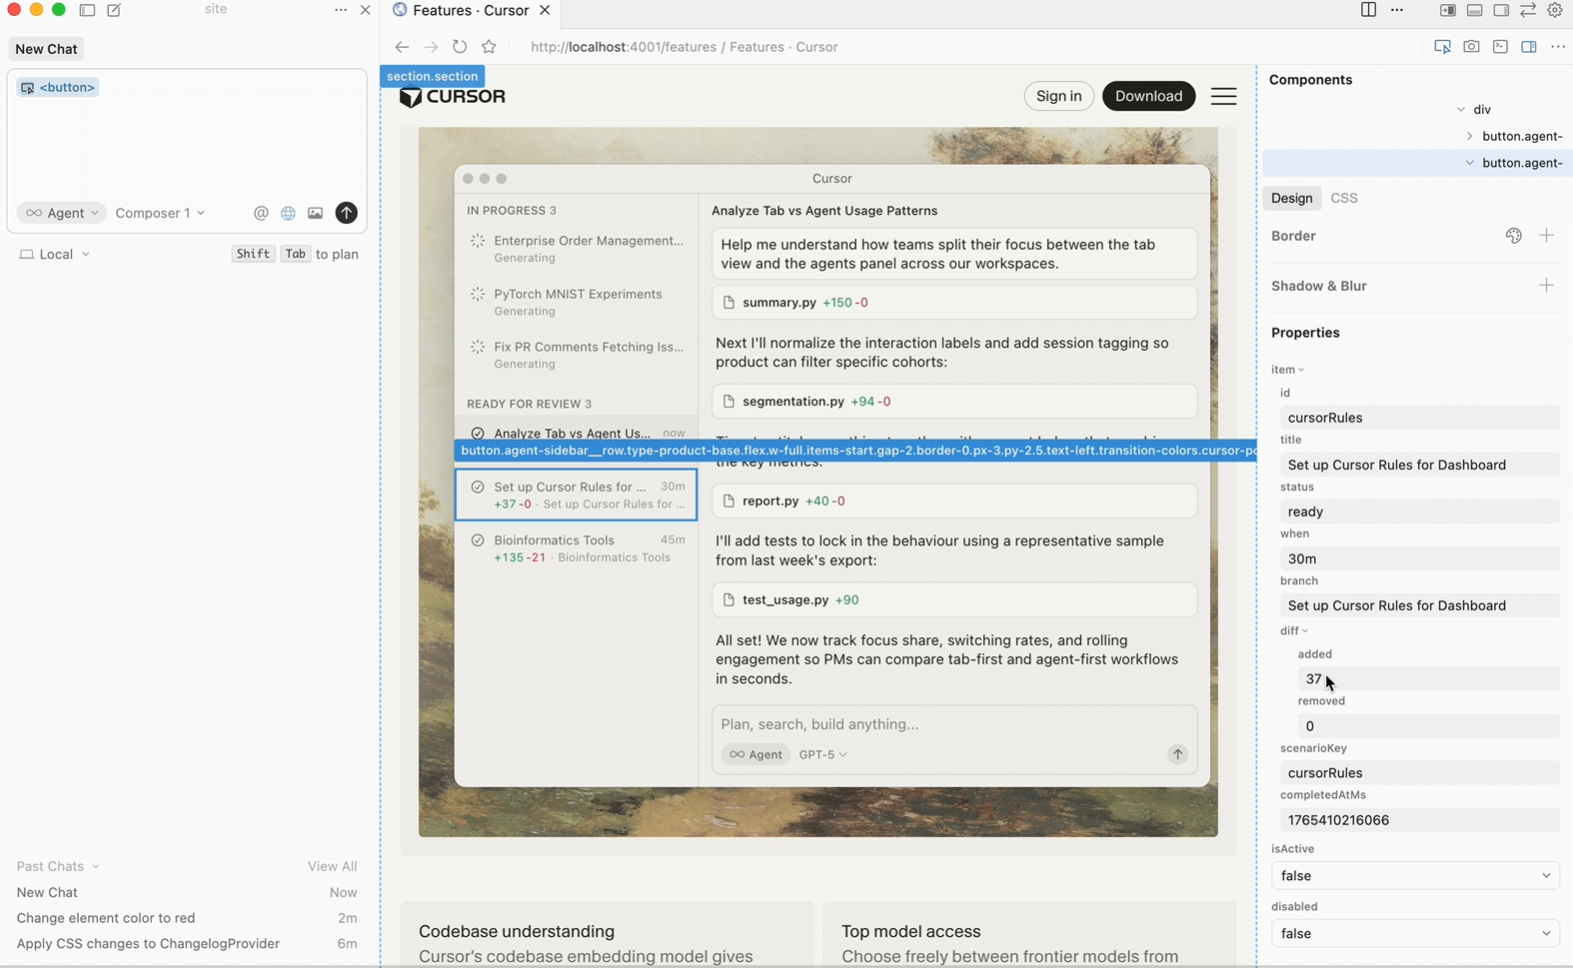Open the Local environment dropdown
The height and width of the screenshot is (968, 1573).
(x=55, y=254)
